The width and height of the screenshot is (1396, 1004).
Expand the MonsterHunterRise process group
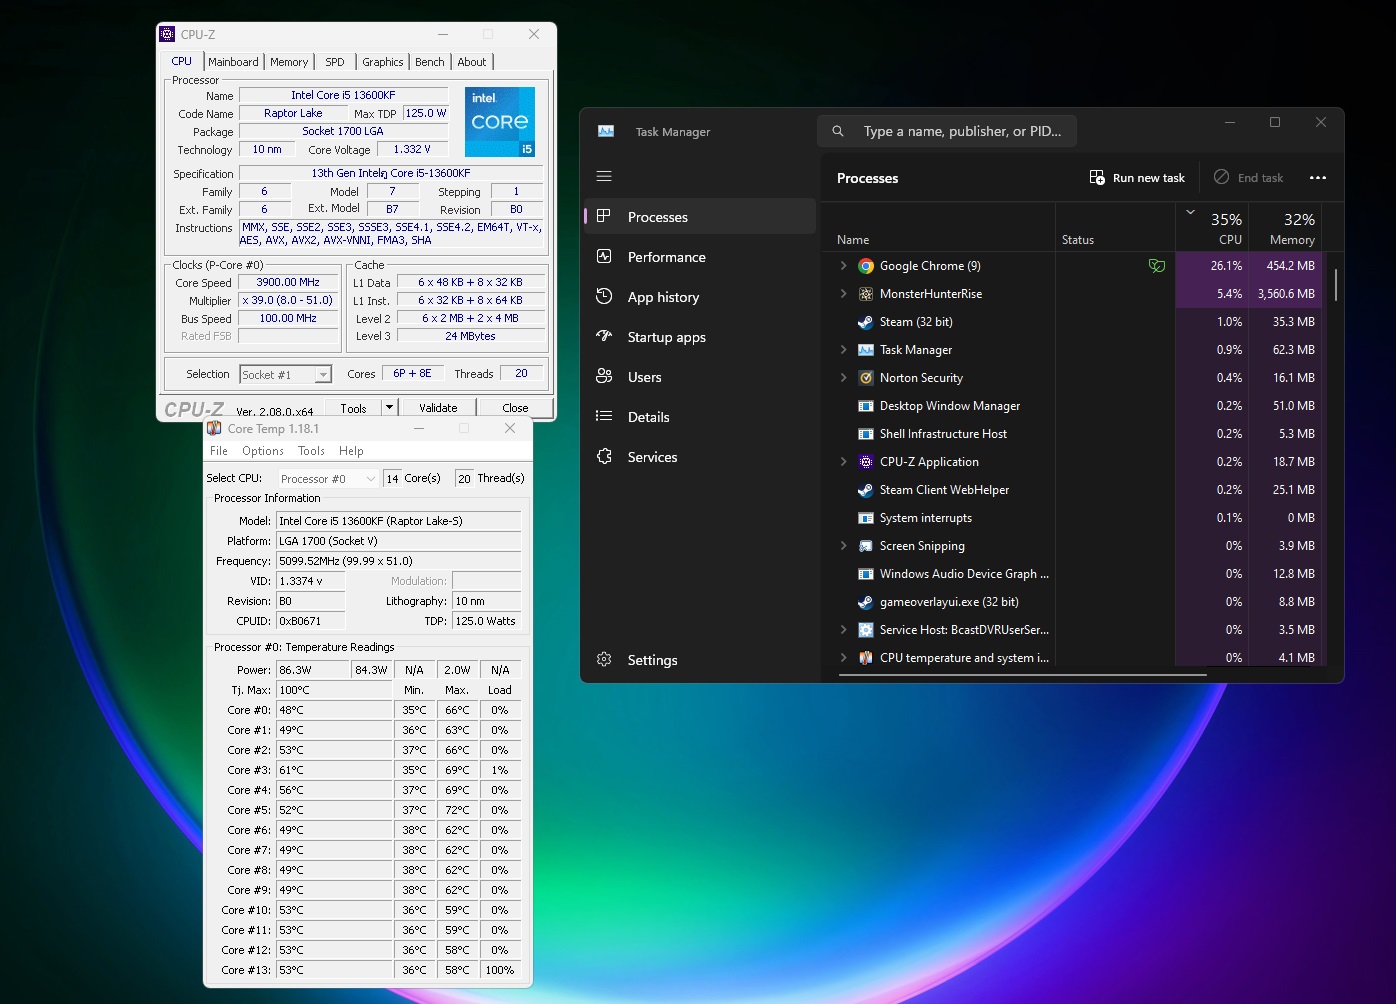pos(843,294)
